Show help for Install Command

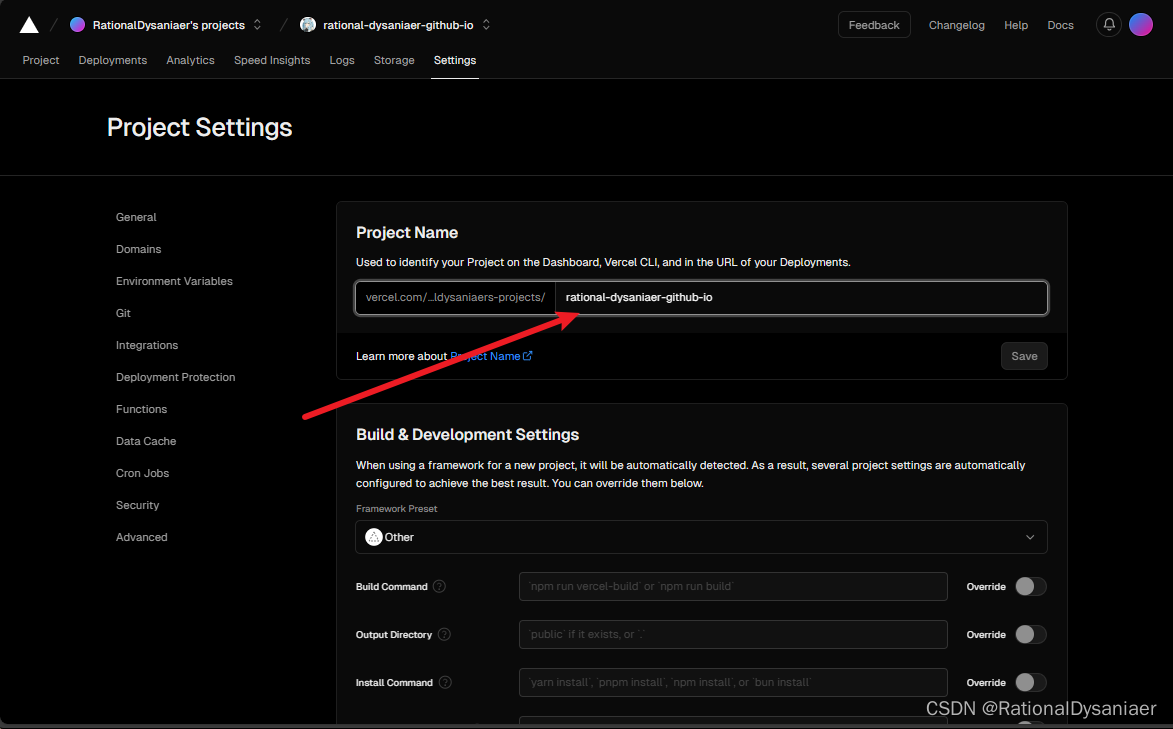[x=445, y=683]
